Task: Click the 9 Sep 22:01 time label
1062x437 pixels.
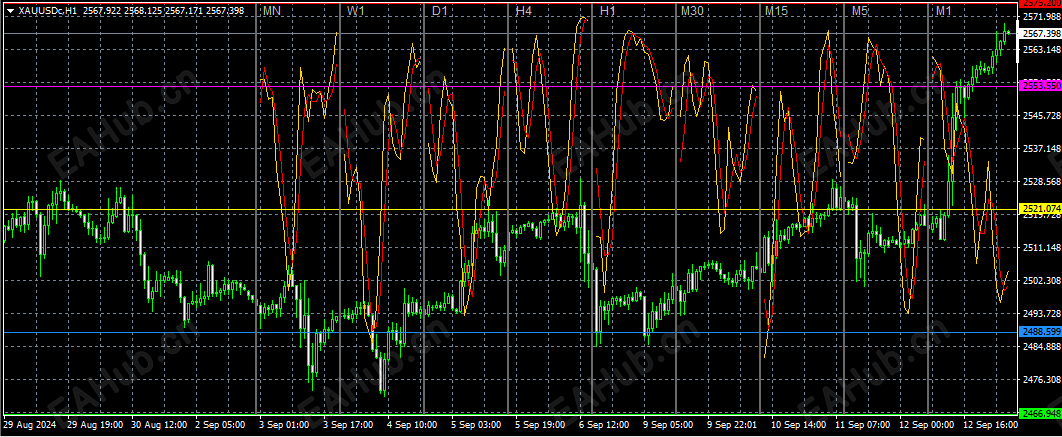Action: (731, 425)
